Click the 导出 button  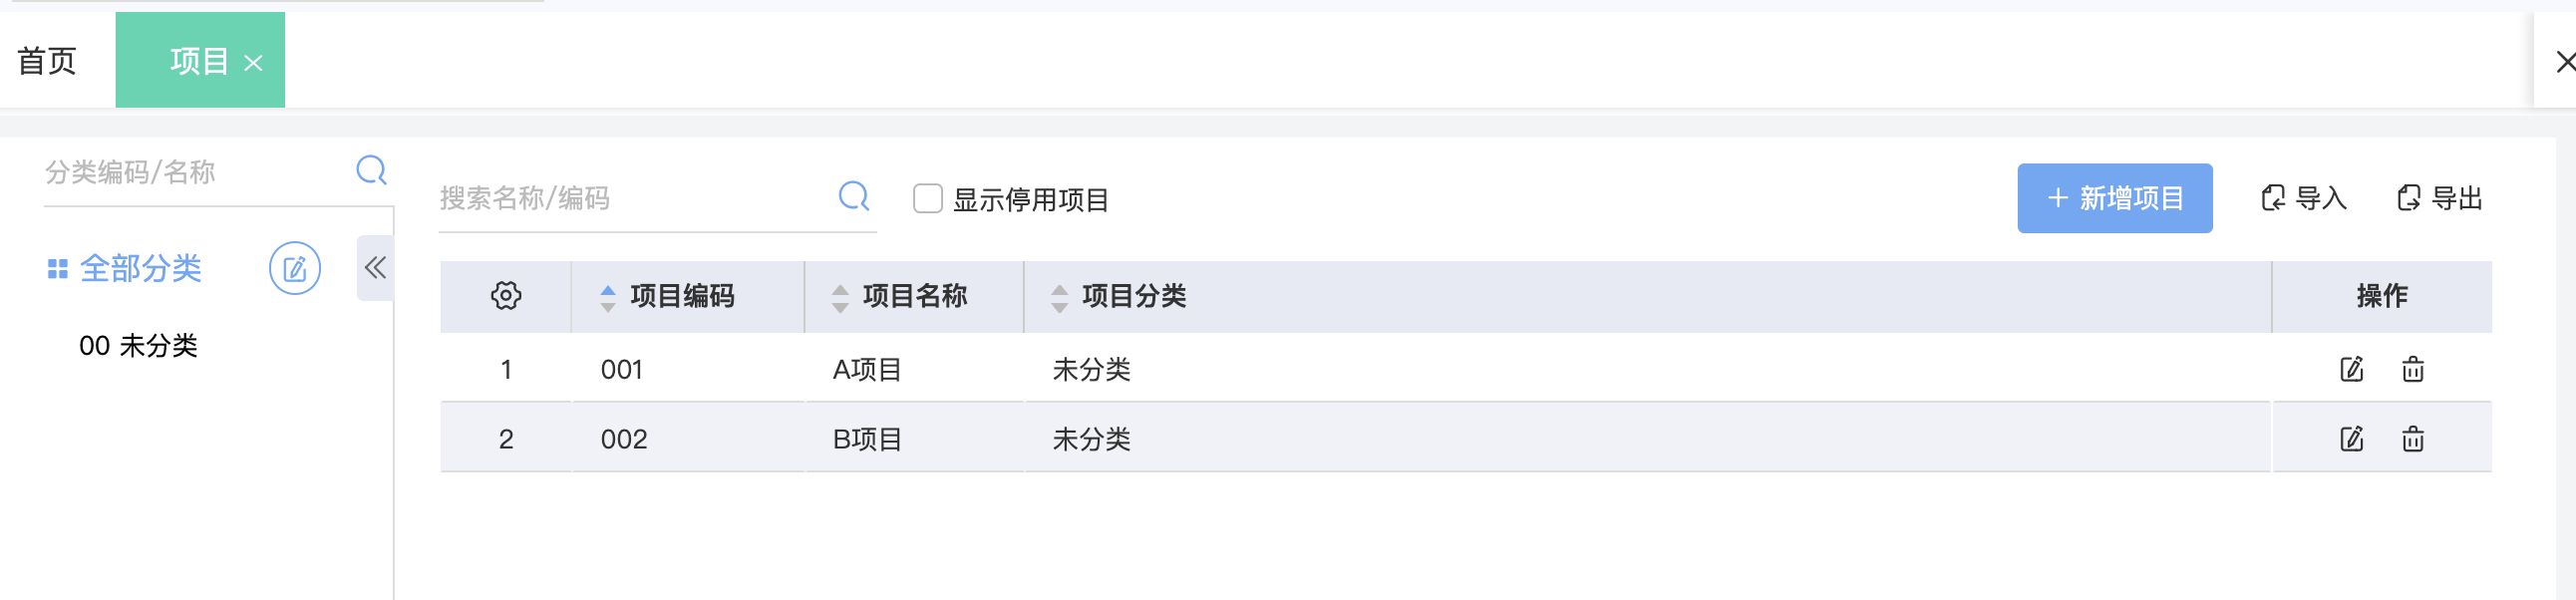coord(2440,198)
